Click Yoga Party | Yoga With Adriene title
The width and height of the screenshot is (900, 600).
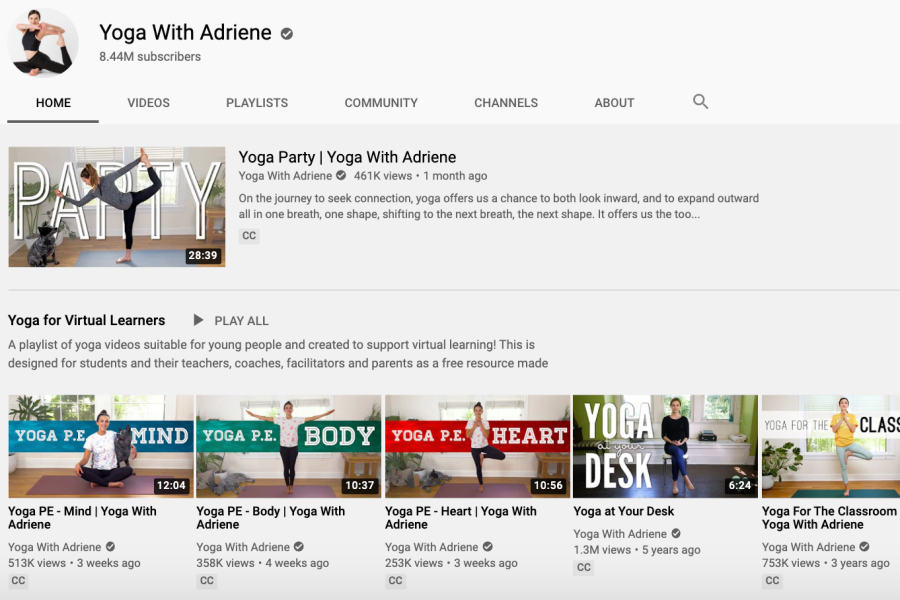click(x=347, y=157)
